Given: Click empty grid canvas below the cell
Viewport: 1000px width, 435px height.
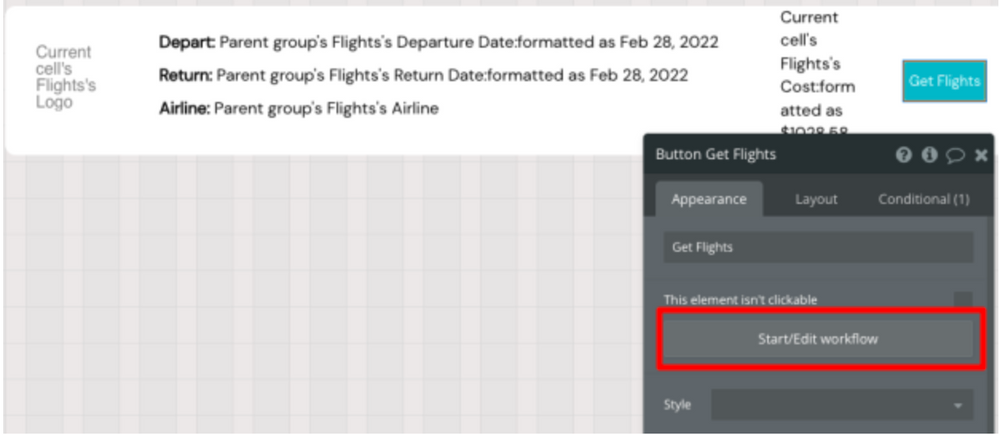Looking at the screenshot, I should [300, 300].
